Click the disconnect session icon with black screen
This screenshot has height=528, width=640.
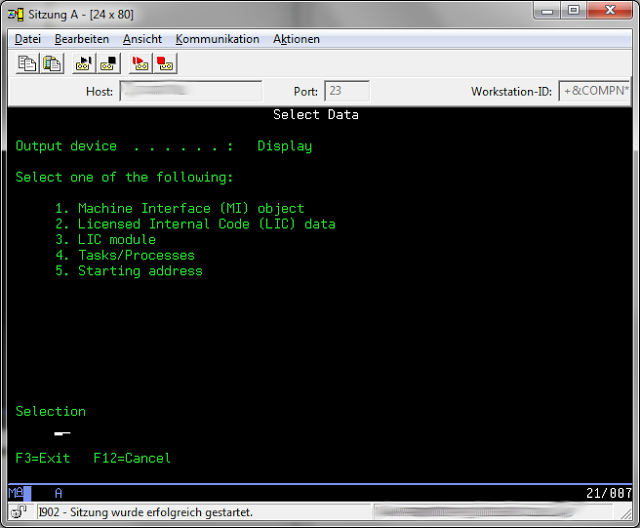(107, 64)
